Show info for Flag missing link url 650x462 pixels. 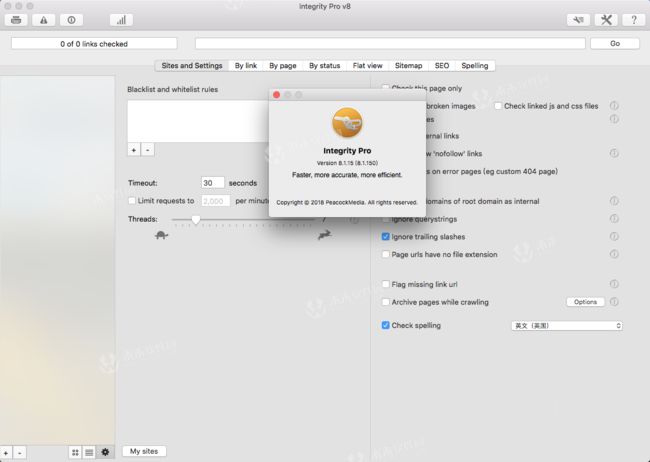(x=614, y=284)
